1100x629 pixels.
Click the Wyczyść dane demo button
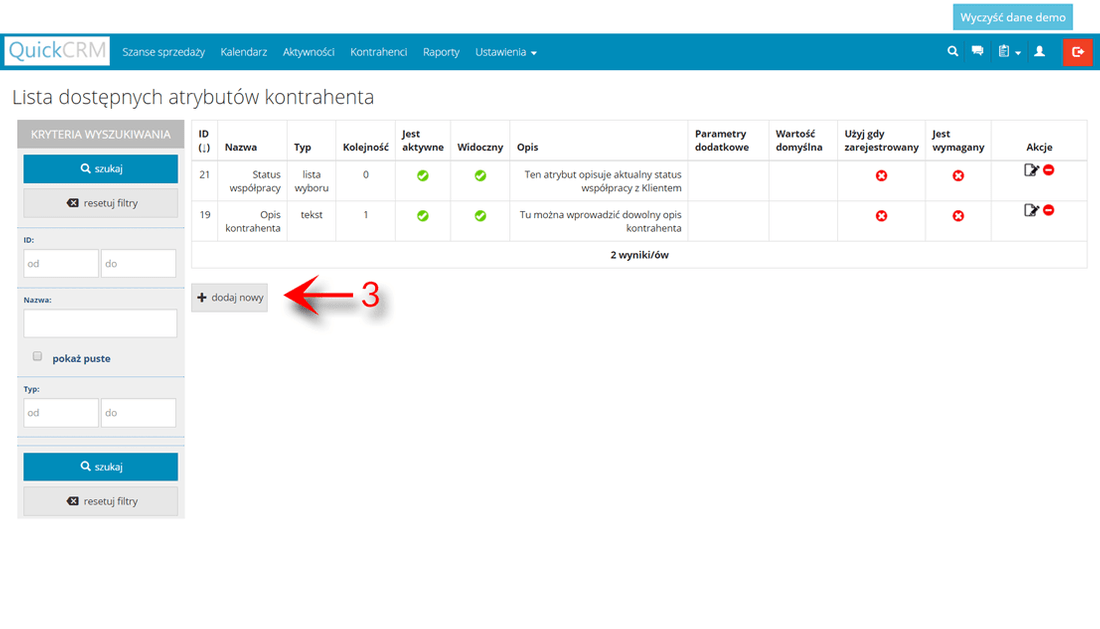(1013, 17)
